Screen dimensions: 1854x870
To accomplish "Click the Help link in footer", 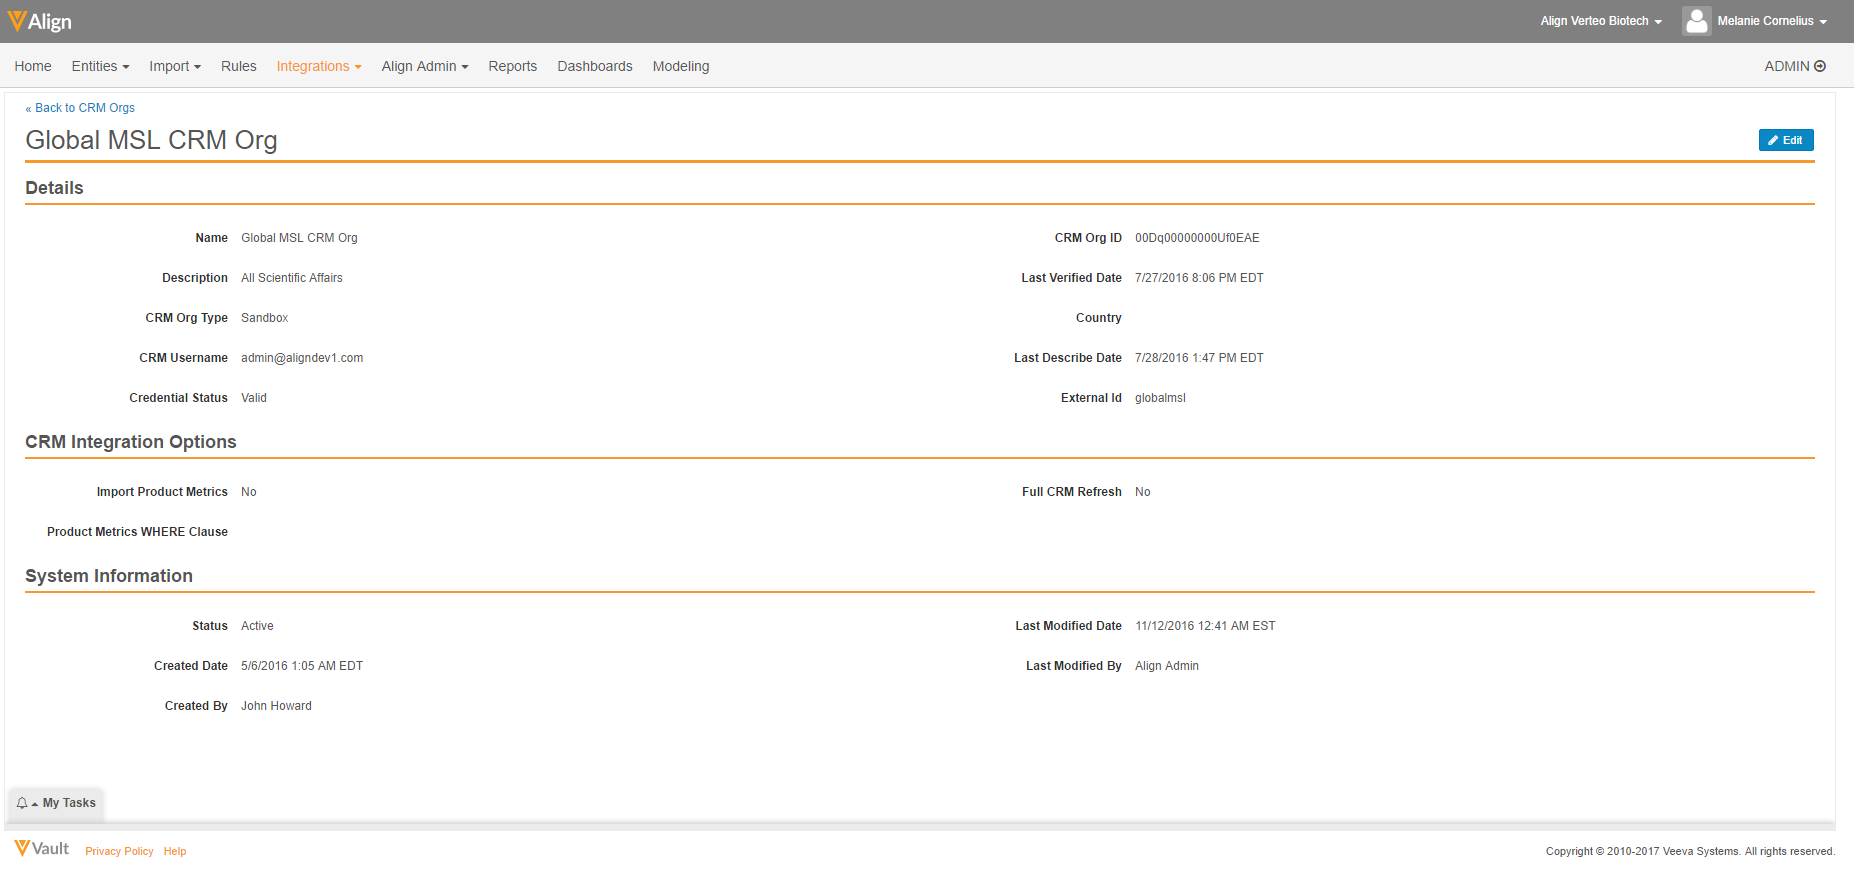I will pyautogui.click(x=175, y=851).
